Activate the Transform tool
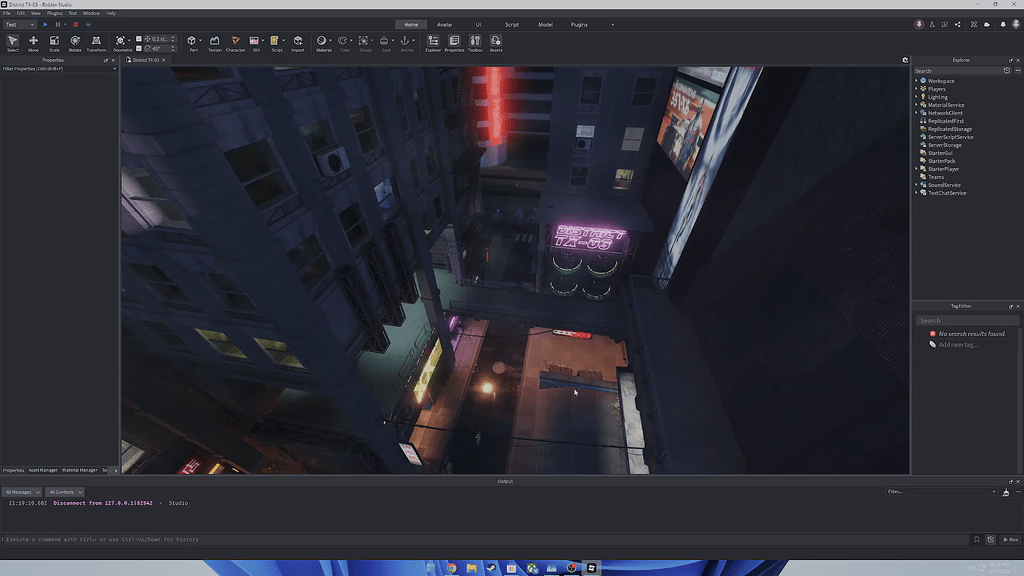This screenshot has width=1024, height=576. pos(96,43)
